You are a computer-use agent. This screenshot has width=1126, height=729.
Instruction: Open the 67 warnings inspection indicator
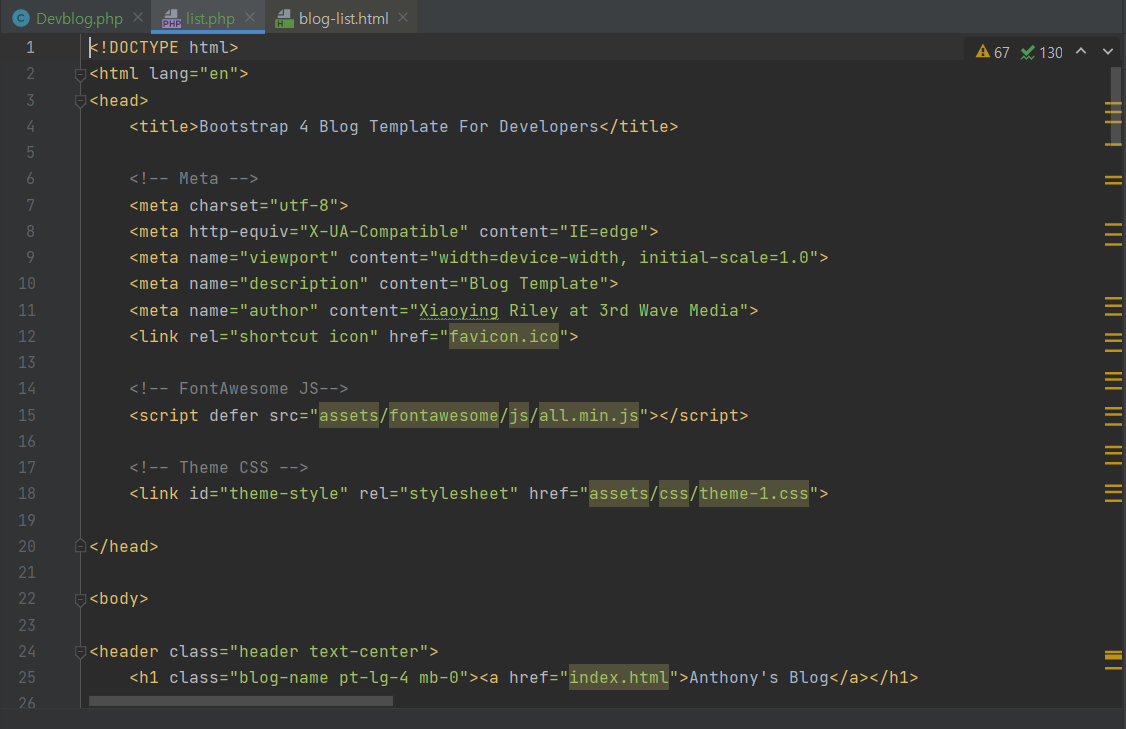tap(993, 52)
